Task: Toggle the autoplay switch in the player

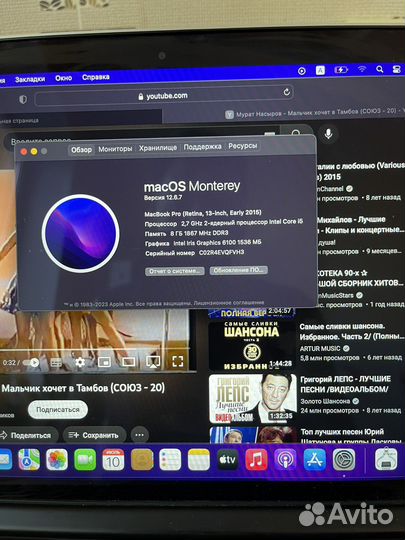Action: (32, 363)
